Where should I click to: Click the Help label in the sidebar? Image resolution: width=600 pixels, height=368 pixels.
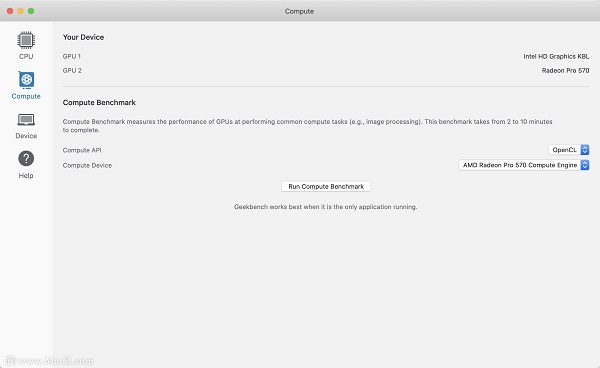click(26, 176)
